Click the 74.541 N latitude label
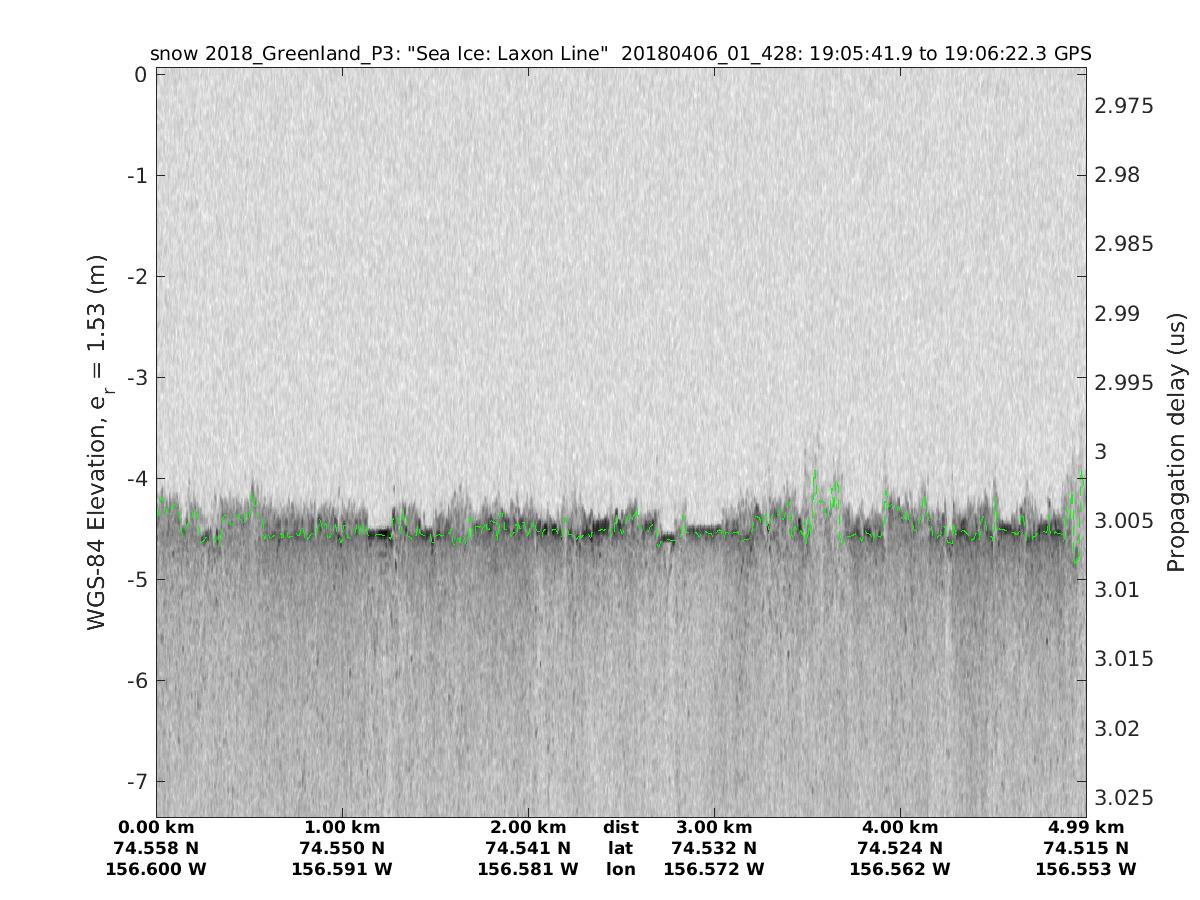Viewport: 1200px width, 900px height. coord(528,848)
